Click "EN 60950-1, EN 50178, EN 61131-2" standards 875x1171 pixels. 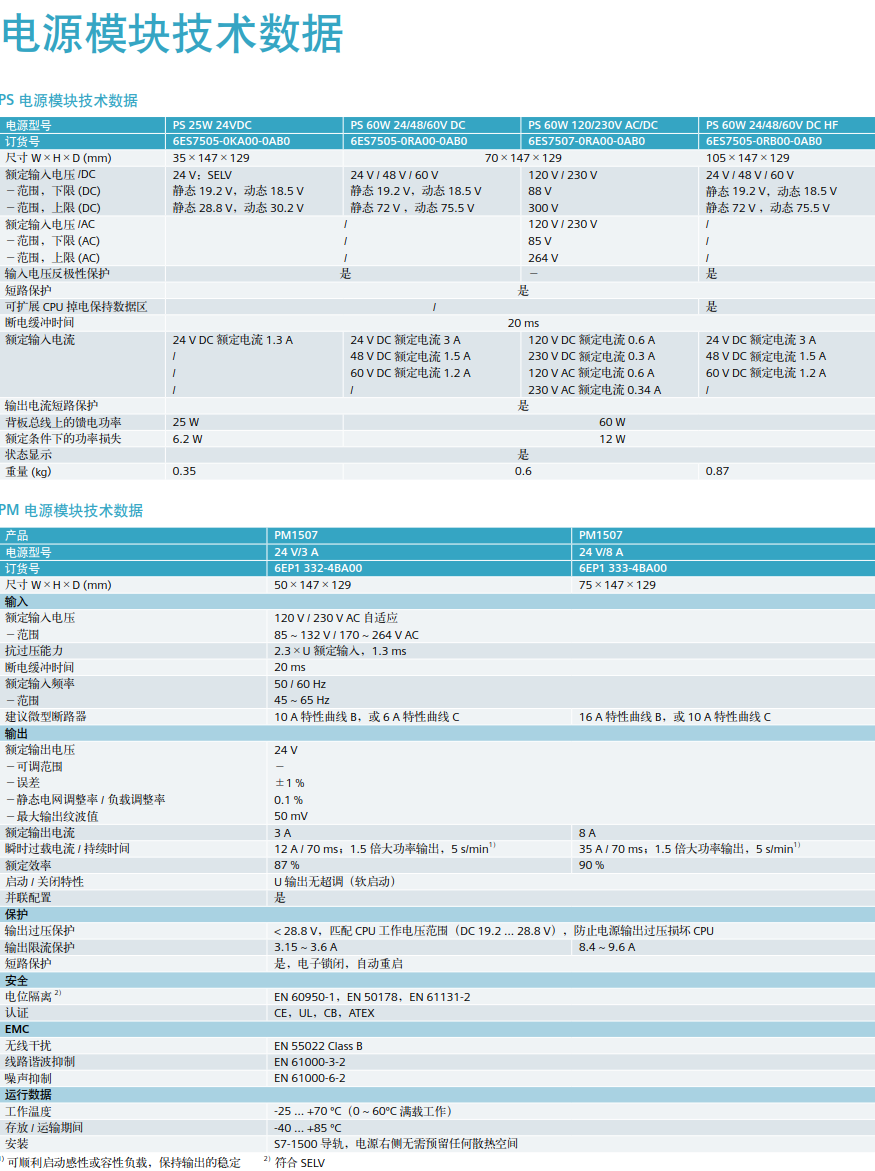pos(372,997)
